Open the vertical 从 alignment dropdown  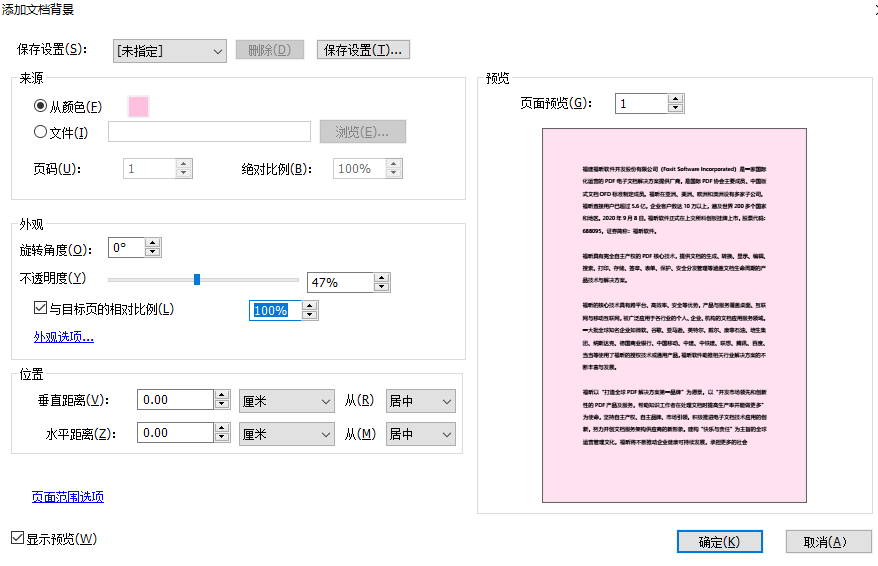click(419, 401)
